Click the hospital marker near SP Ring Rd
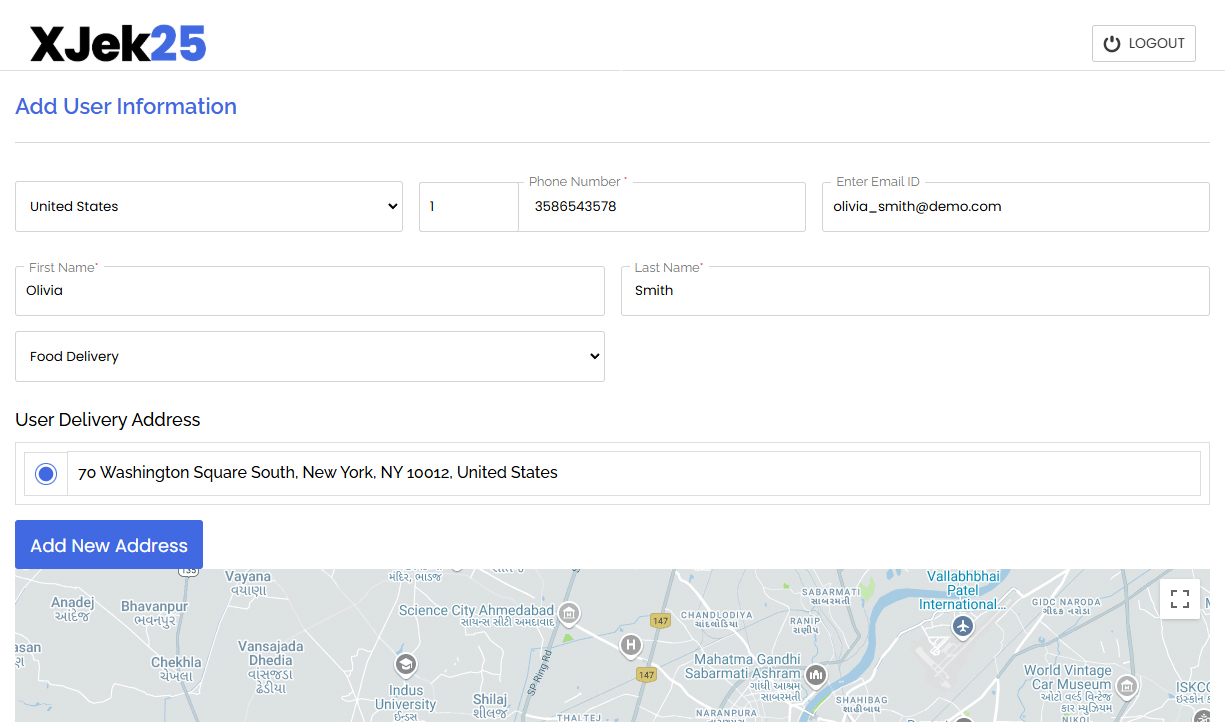The height and width of the screenshot is (722, 1225). pos(630,646)
